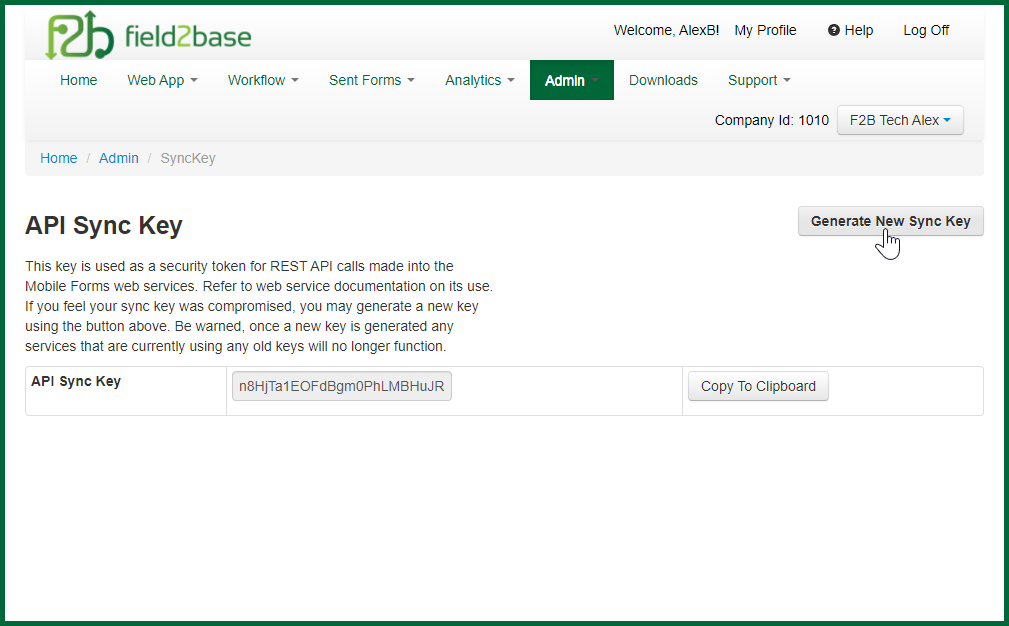This screenshot has height=626, width=1009.
Task: Open Help via the question mark icon
Action: [849, 30]
